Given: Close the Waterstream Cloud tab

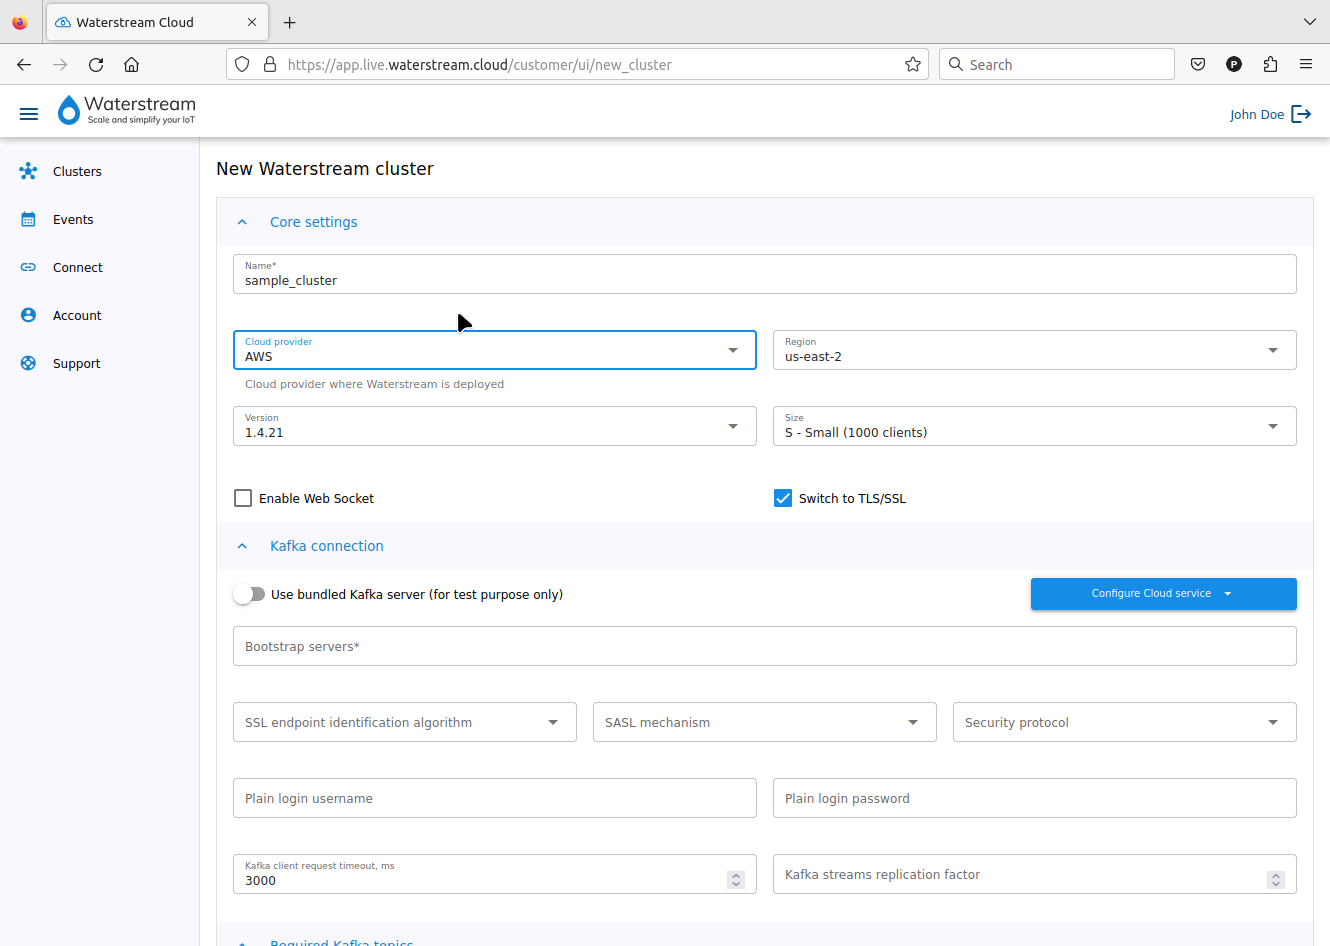Looking at the screenshot, I should tap(252, 22).
